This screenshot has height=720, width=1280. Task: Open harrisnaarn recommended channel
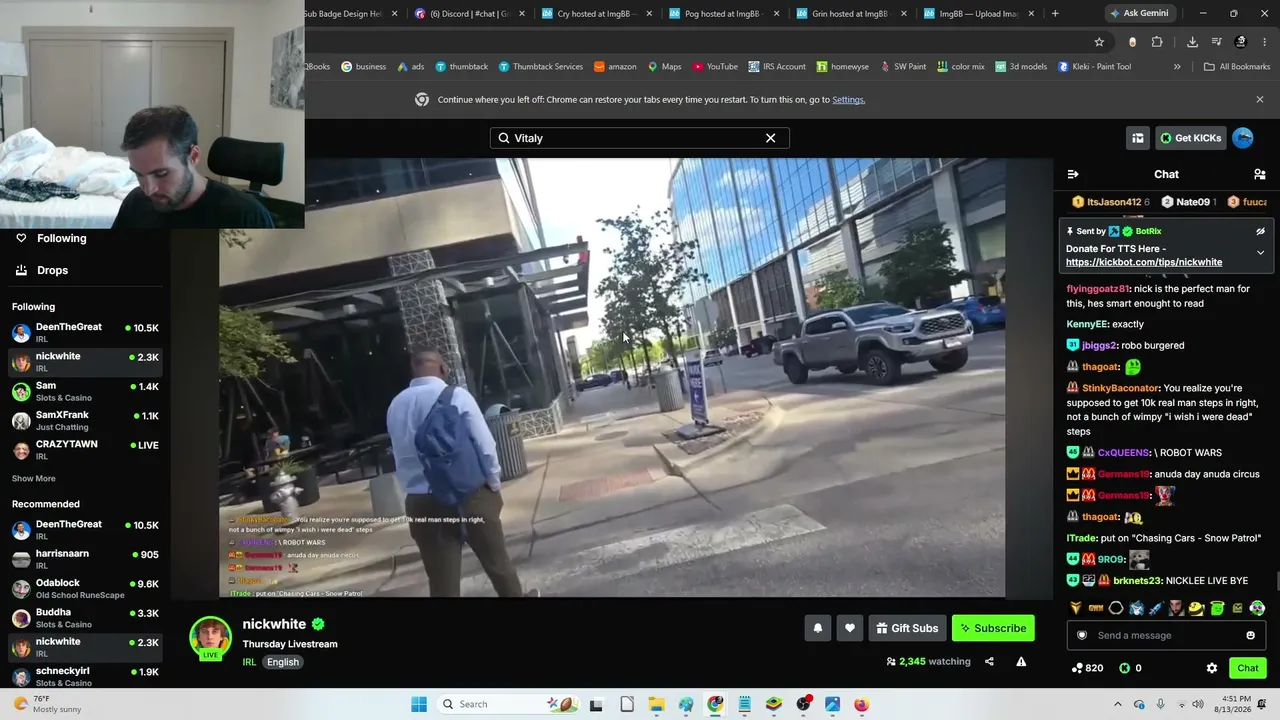point(85,559)
